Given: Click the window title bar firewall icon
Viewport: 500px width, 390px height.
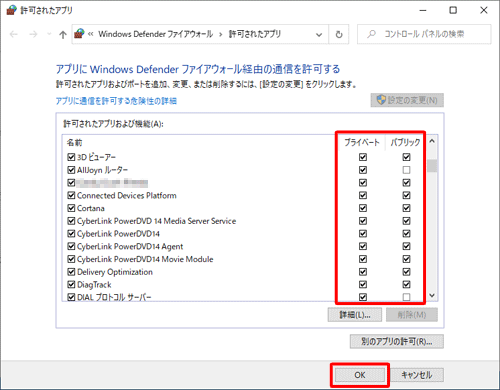Looking at the screenshot, I should (11, 10).
